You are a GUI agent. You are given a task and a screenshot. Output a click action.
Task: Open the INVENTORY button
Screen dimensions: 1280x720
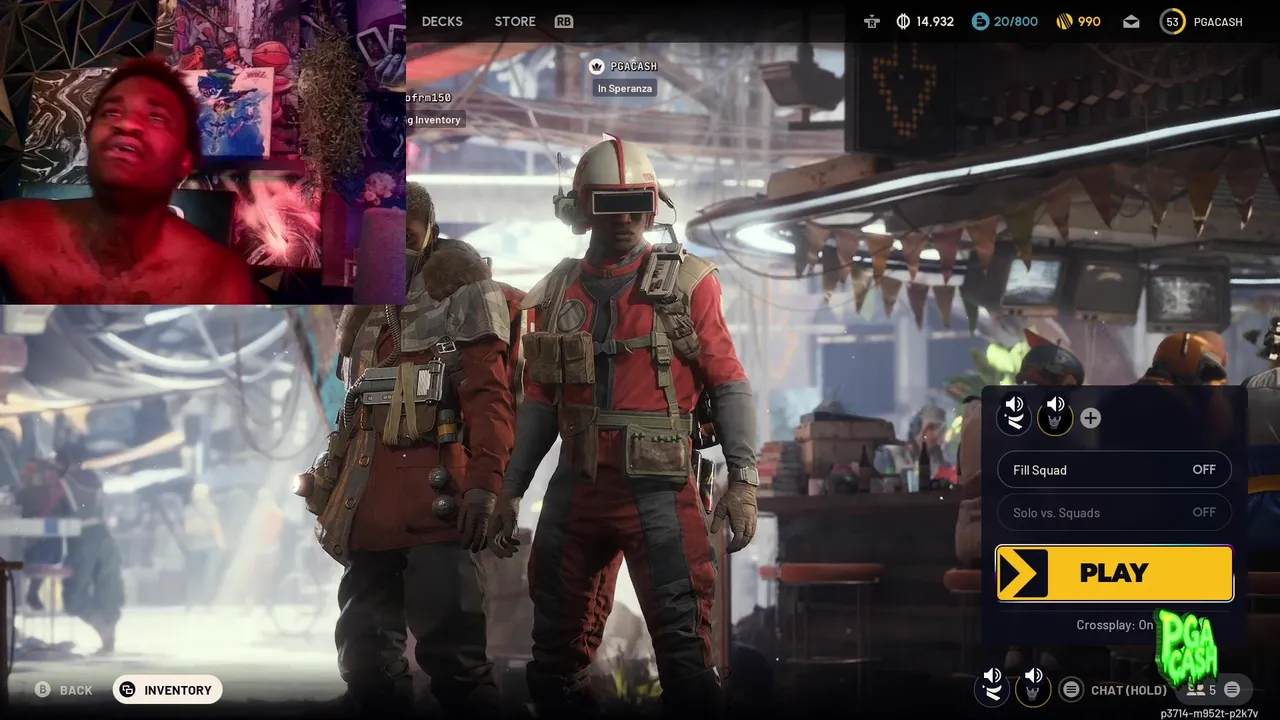(168, 690)
